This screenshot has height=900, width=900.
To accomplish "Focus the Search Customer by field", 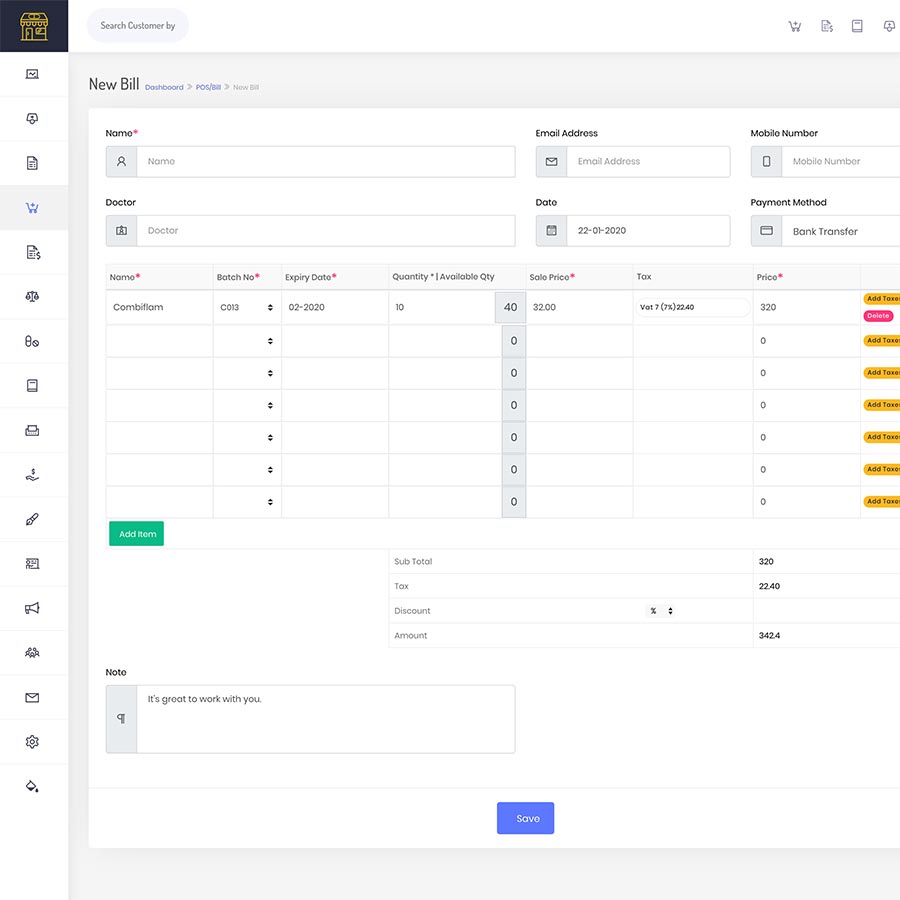I will coord(138,26).
